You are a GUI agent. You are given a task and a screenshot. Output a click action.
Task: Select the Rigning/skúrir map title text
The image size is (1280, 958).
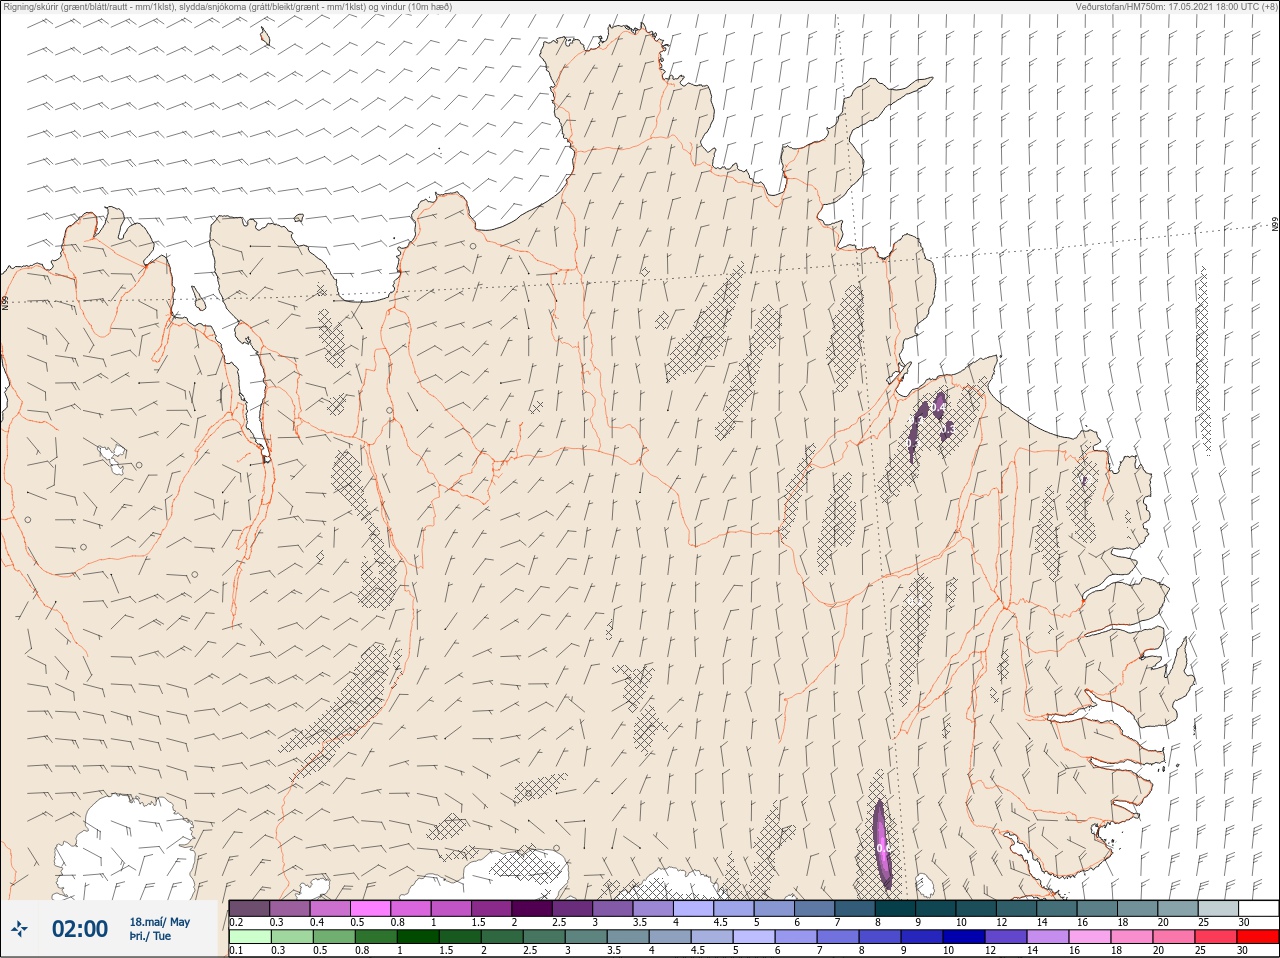[x=227, y=6]
